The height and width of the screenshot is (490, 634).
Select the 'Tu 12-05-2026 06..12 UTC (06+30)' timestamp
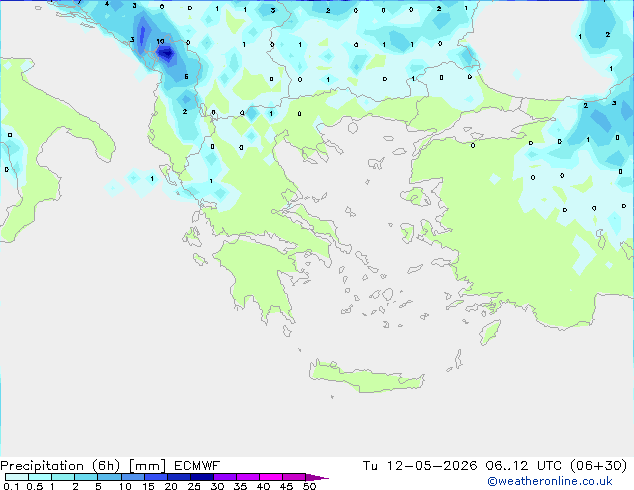(495, 466)
